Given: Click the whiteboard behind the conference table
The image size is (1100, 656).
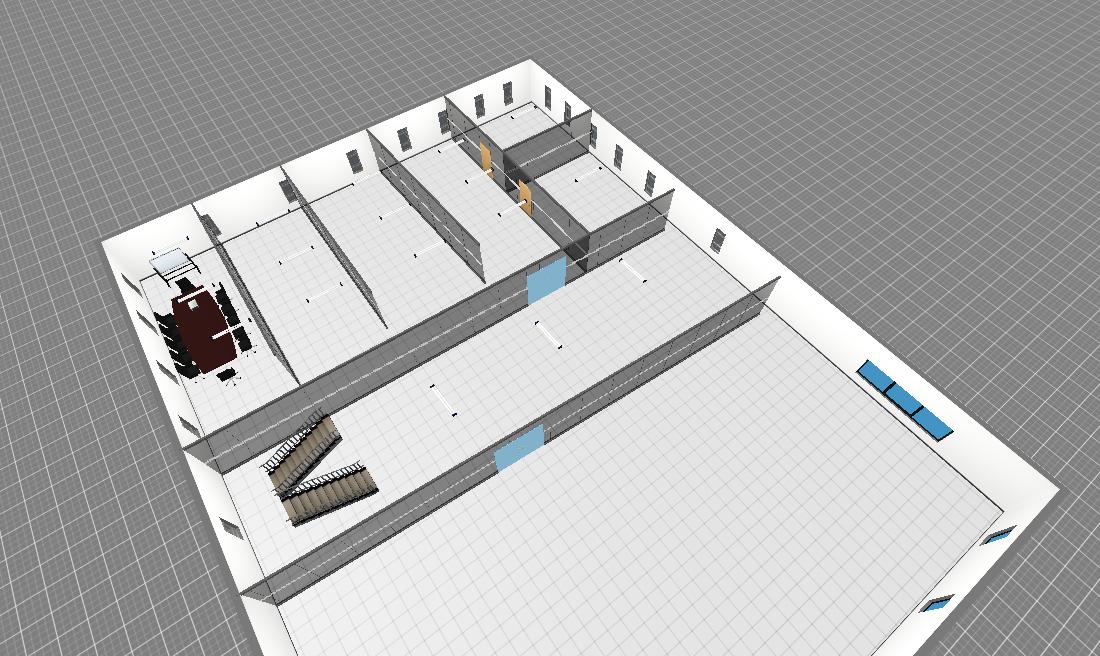Looking at the screenshot, I should [172, 263].
